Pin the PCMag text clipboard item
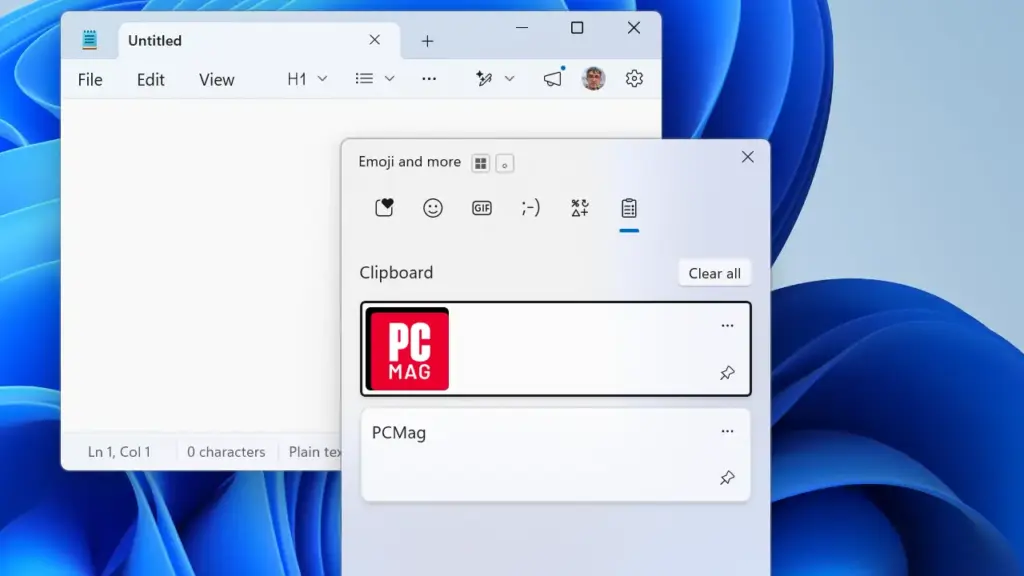Viewport: 1024px width, 576px height. click(x=727, y=478)
